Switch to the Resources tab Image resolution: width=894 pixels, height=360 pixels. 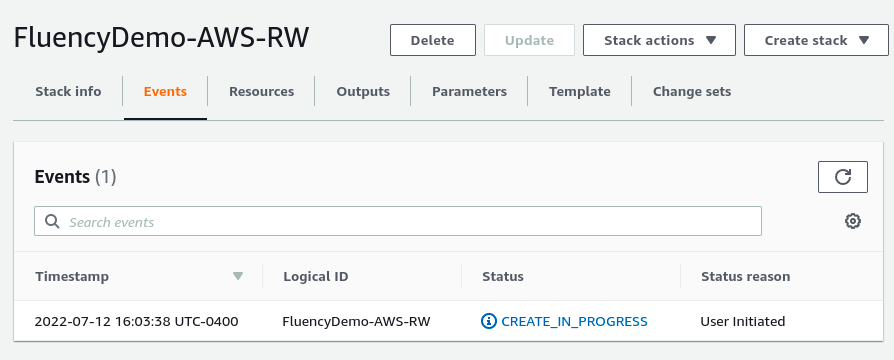(262, 91)
